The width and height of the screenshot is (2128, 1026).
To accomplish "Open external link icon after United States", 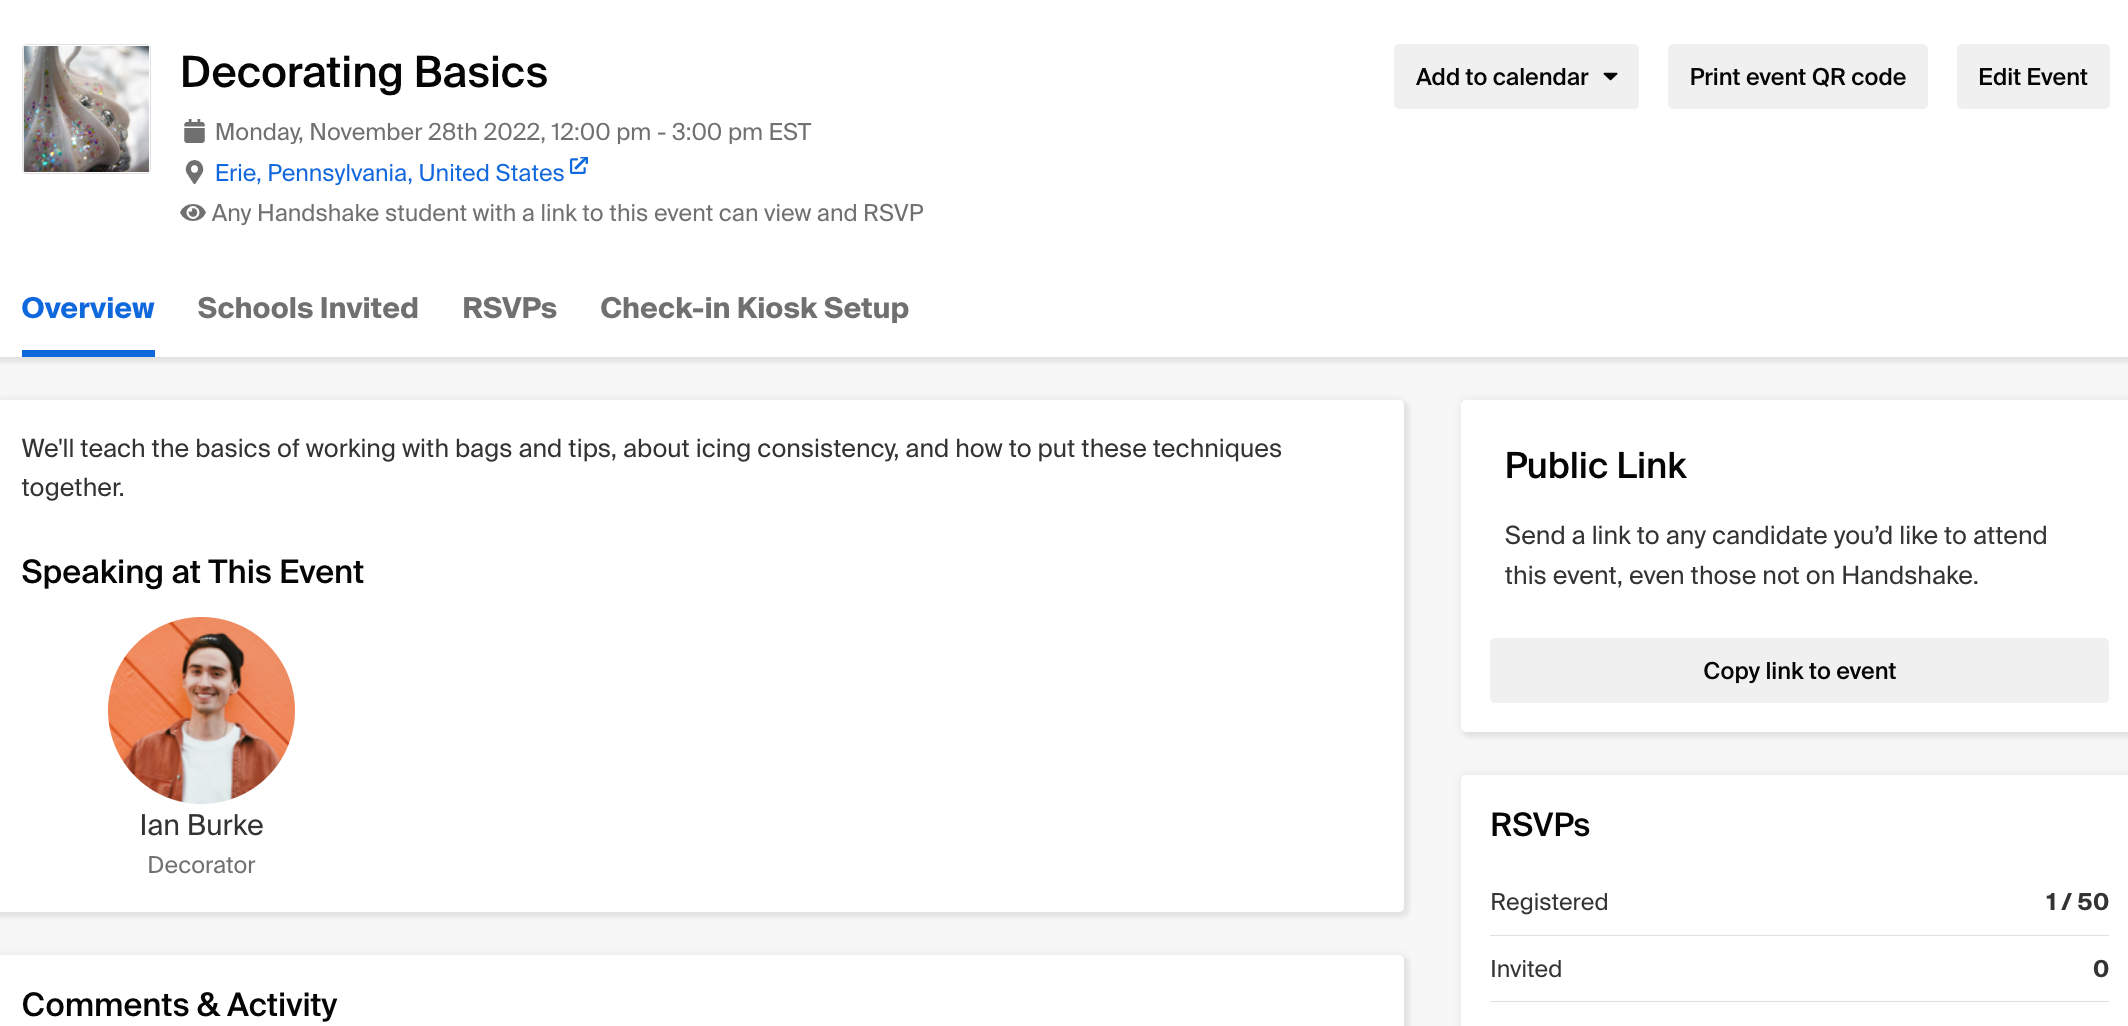I will 578,167.
